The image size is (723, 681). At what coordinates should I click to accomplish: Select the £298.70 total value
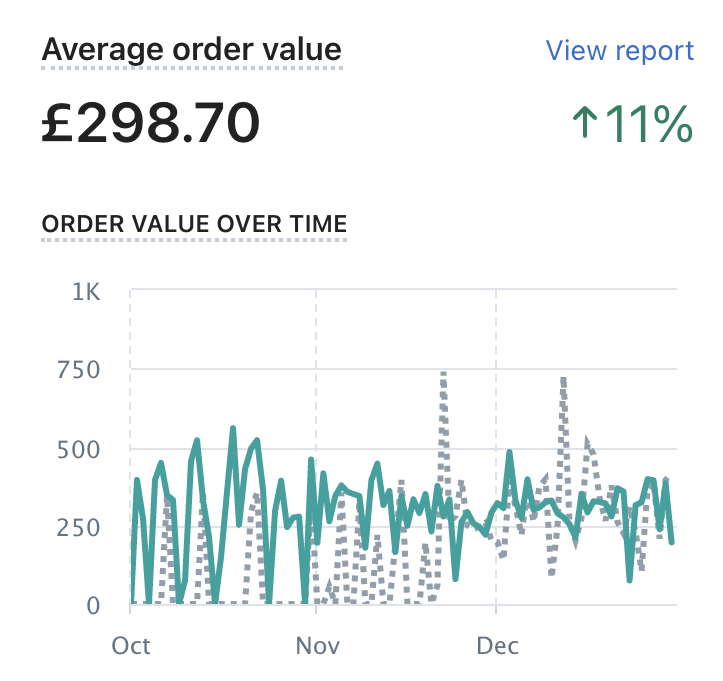[x=151, y=124]
